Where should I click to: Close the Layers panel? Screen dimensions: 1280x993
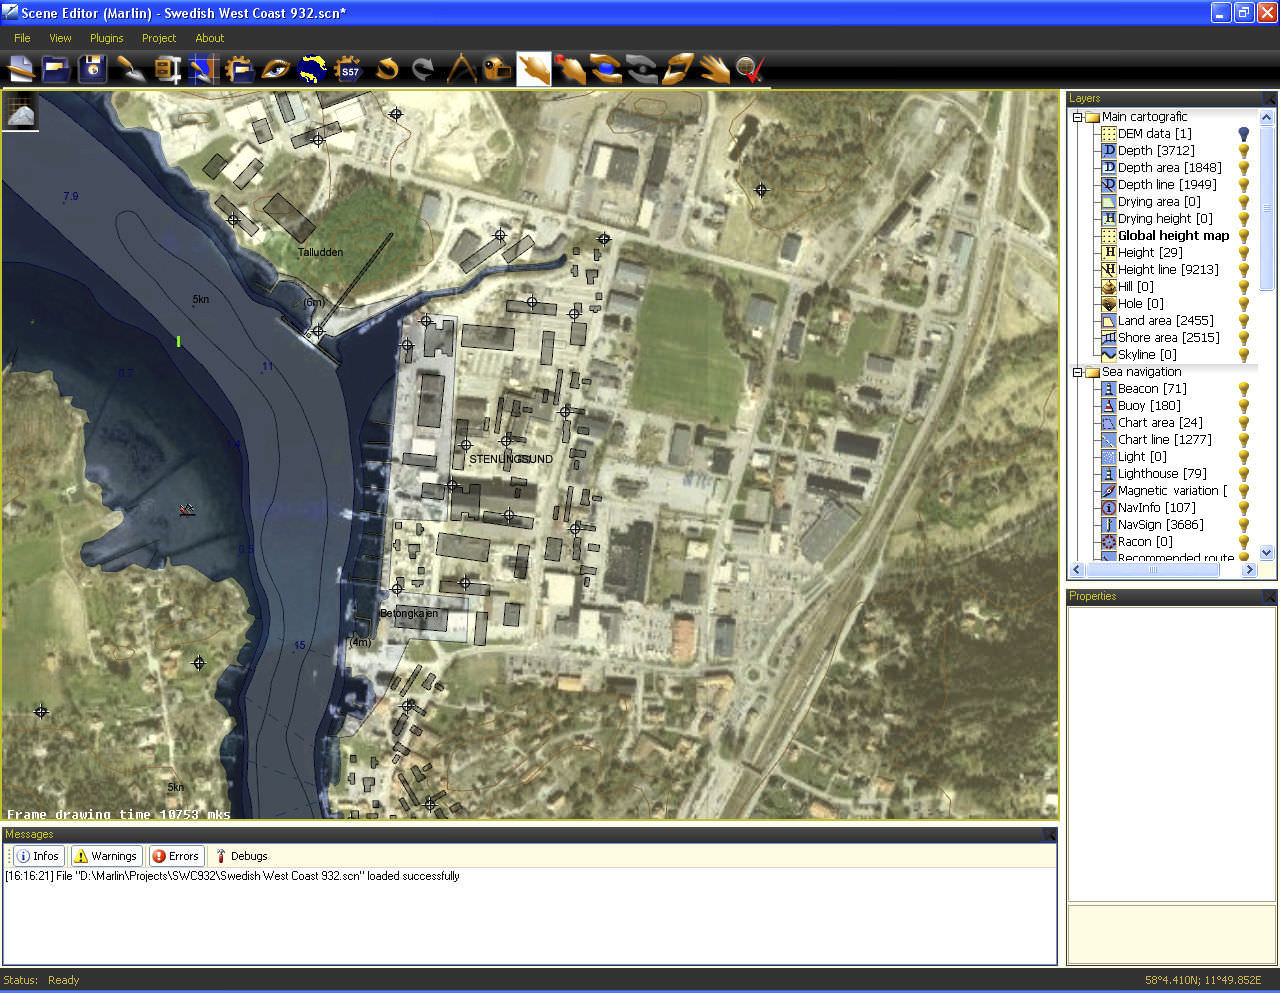tap(1269, 98)
